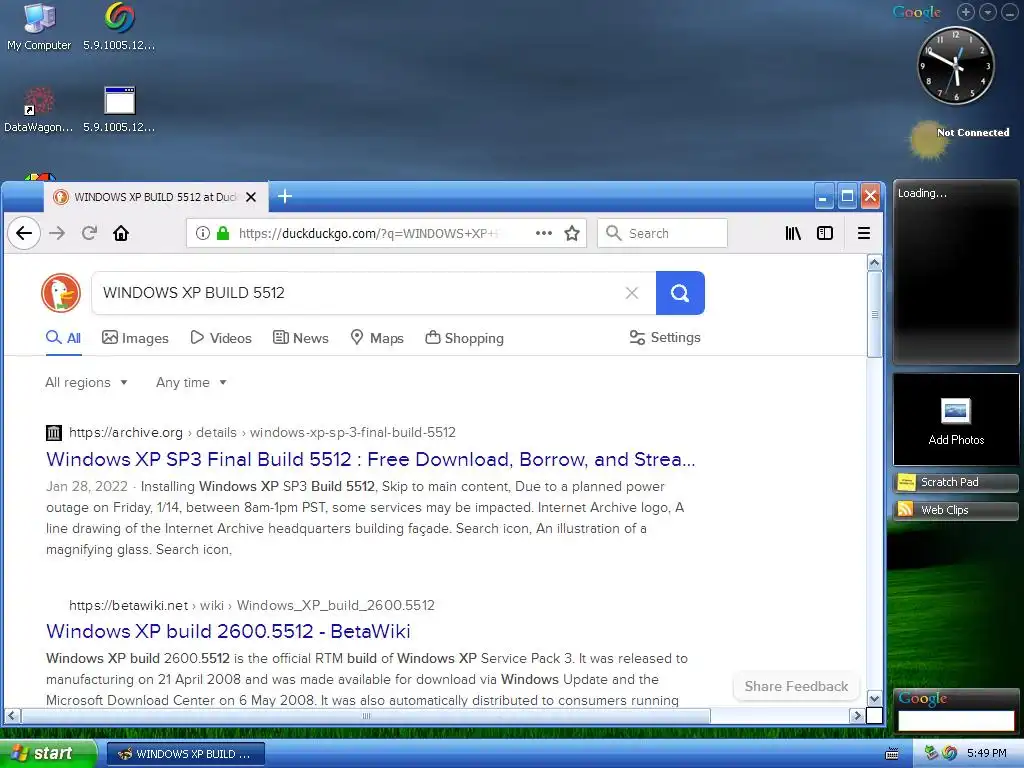The width and height of the screenshot is (1024, 768).
Task: Go forward using the browser forward arrow
Action: (x=57, y=233)
